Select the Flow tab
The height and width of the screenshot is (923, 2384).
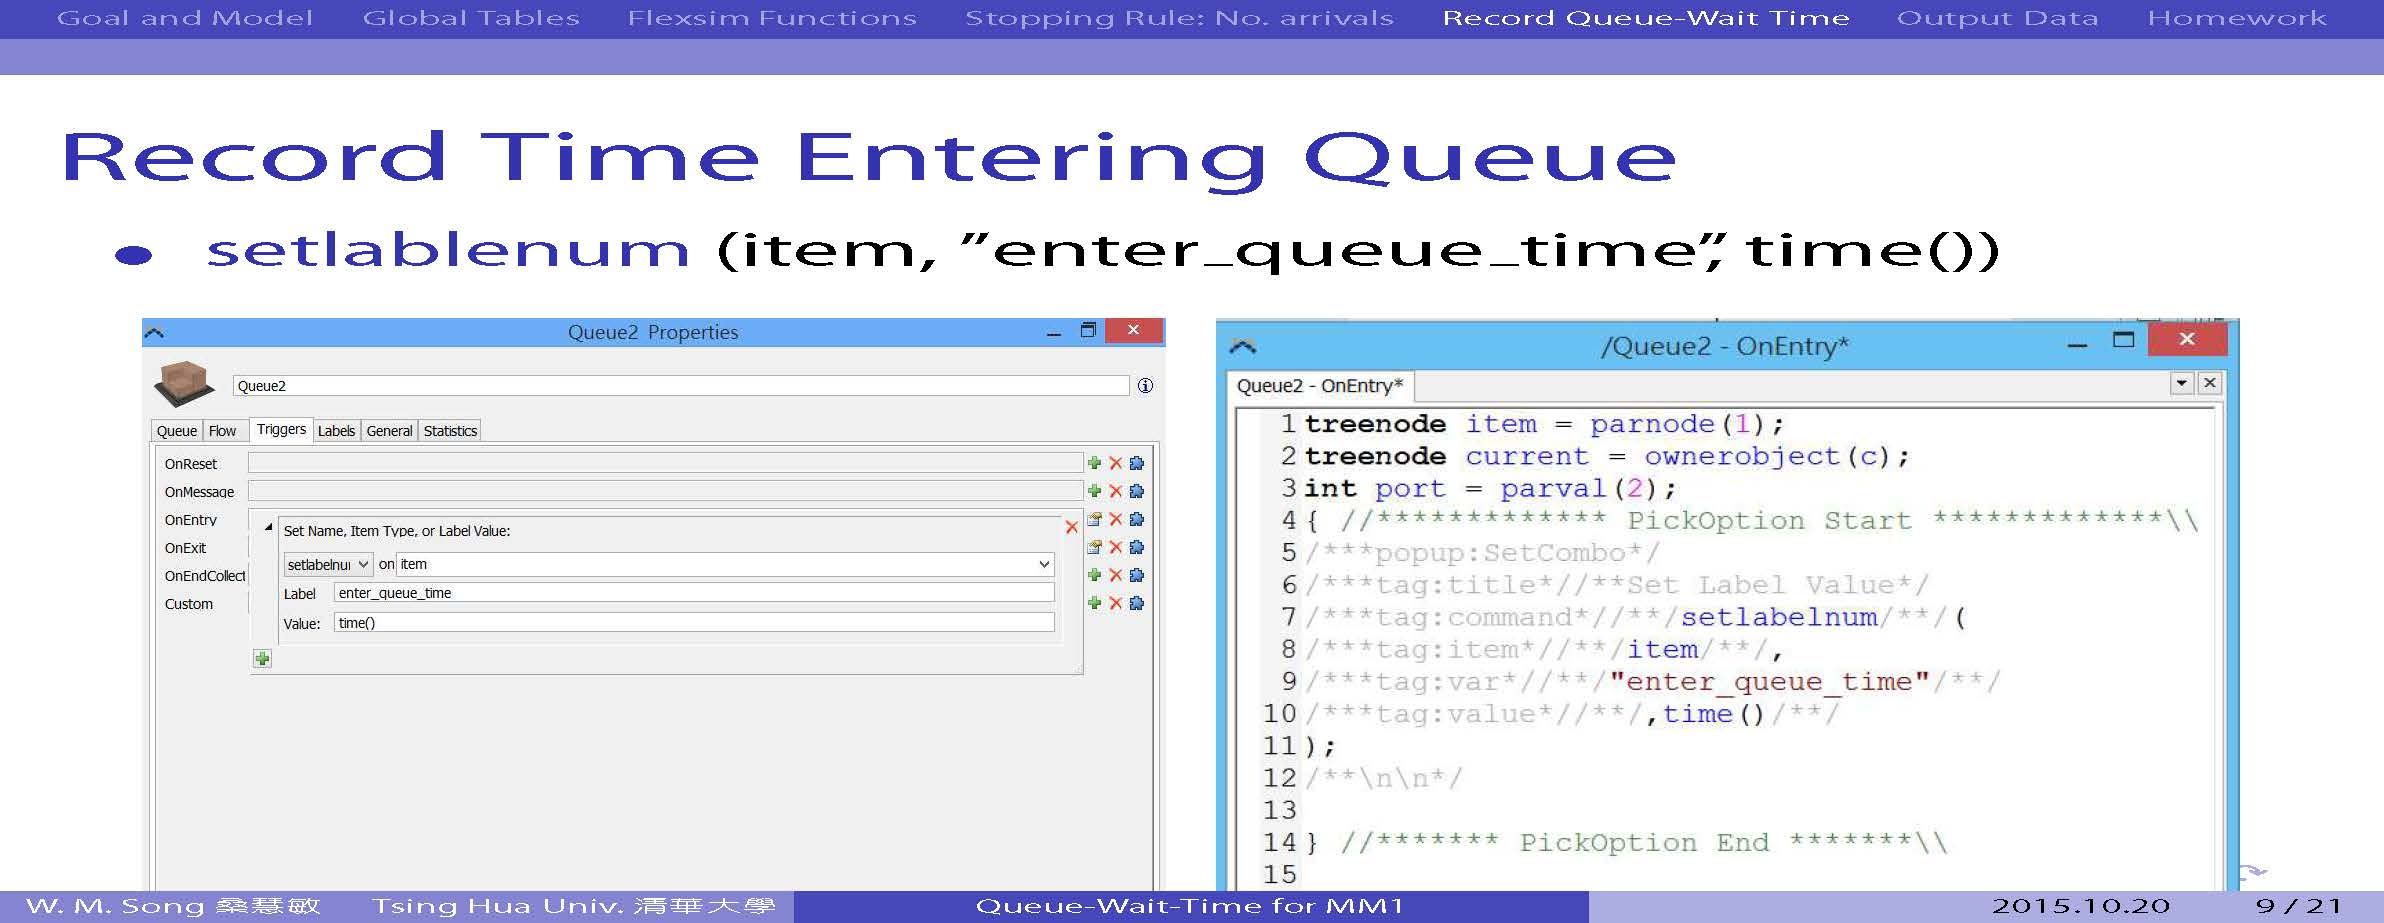coord(222,431)
